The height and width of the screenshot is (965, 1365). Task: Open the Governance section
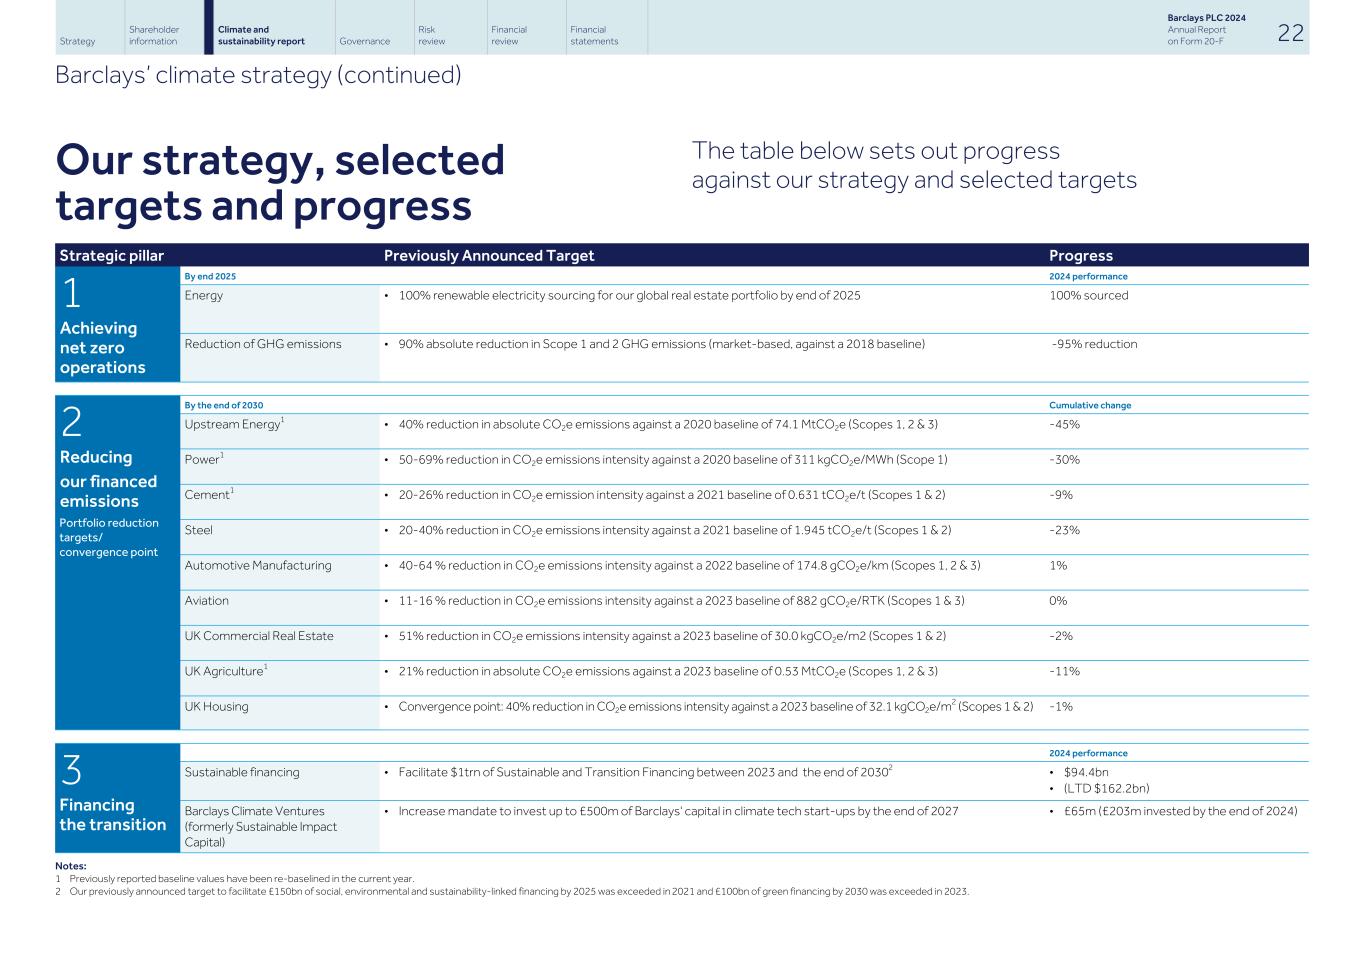tap(364, 41)
